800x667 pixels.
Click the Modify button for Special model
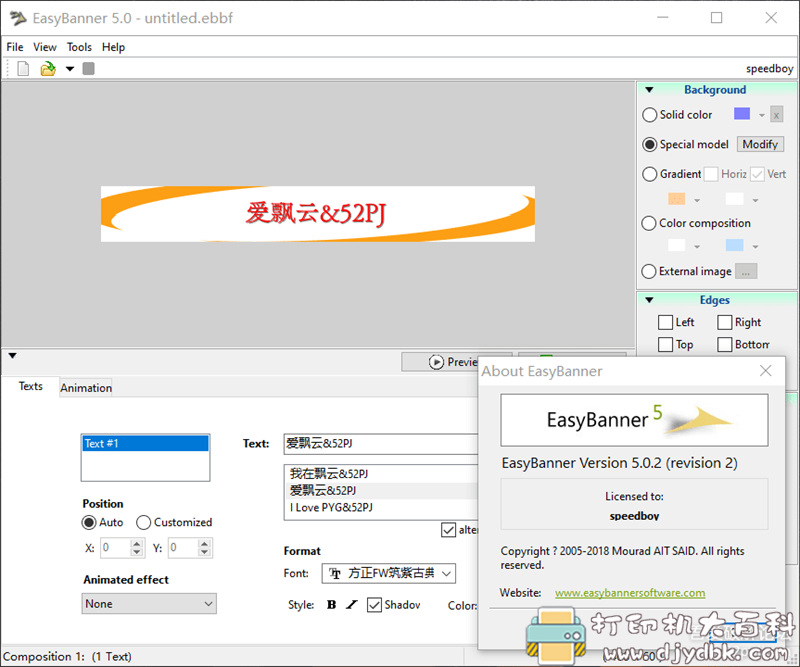coord(760,144)
